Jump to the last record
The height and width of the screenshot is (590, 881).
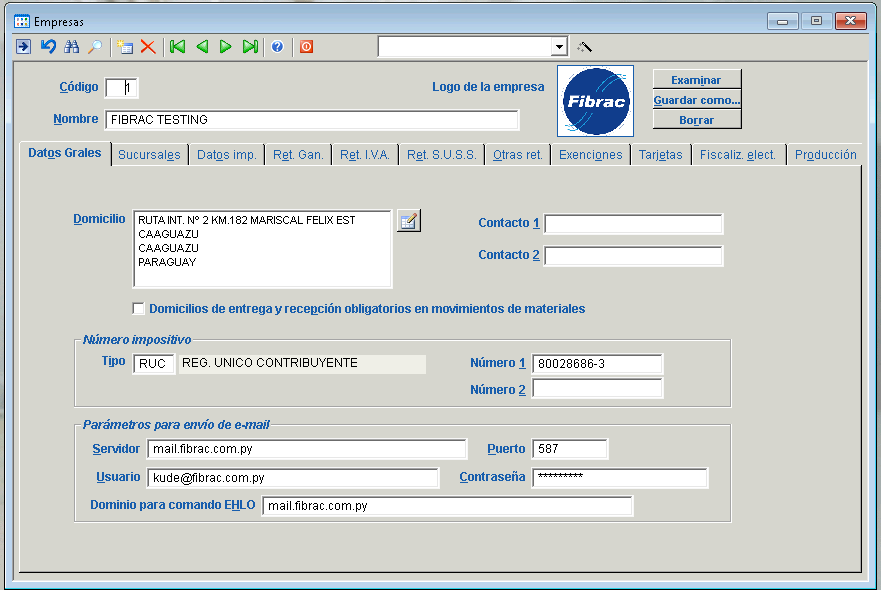tap(250, 47)
